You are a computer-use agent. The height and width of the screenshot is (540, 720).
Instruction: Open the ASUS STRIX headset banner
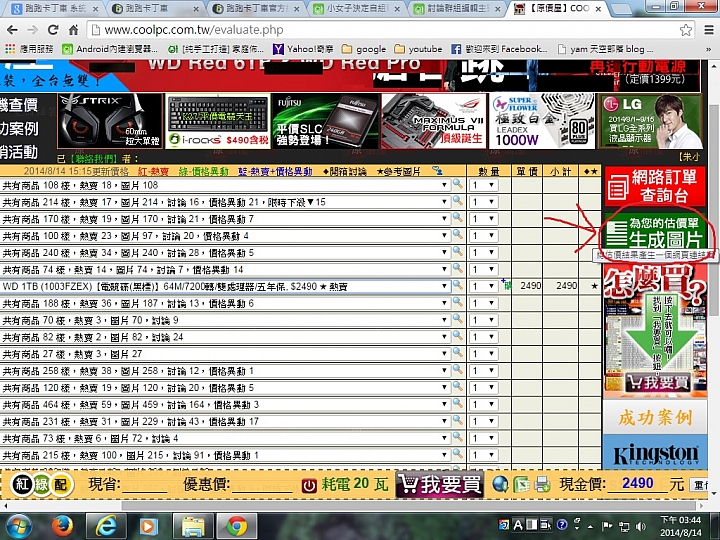110,121
